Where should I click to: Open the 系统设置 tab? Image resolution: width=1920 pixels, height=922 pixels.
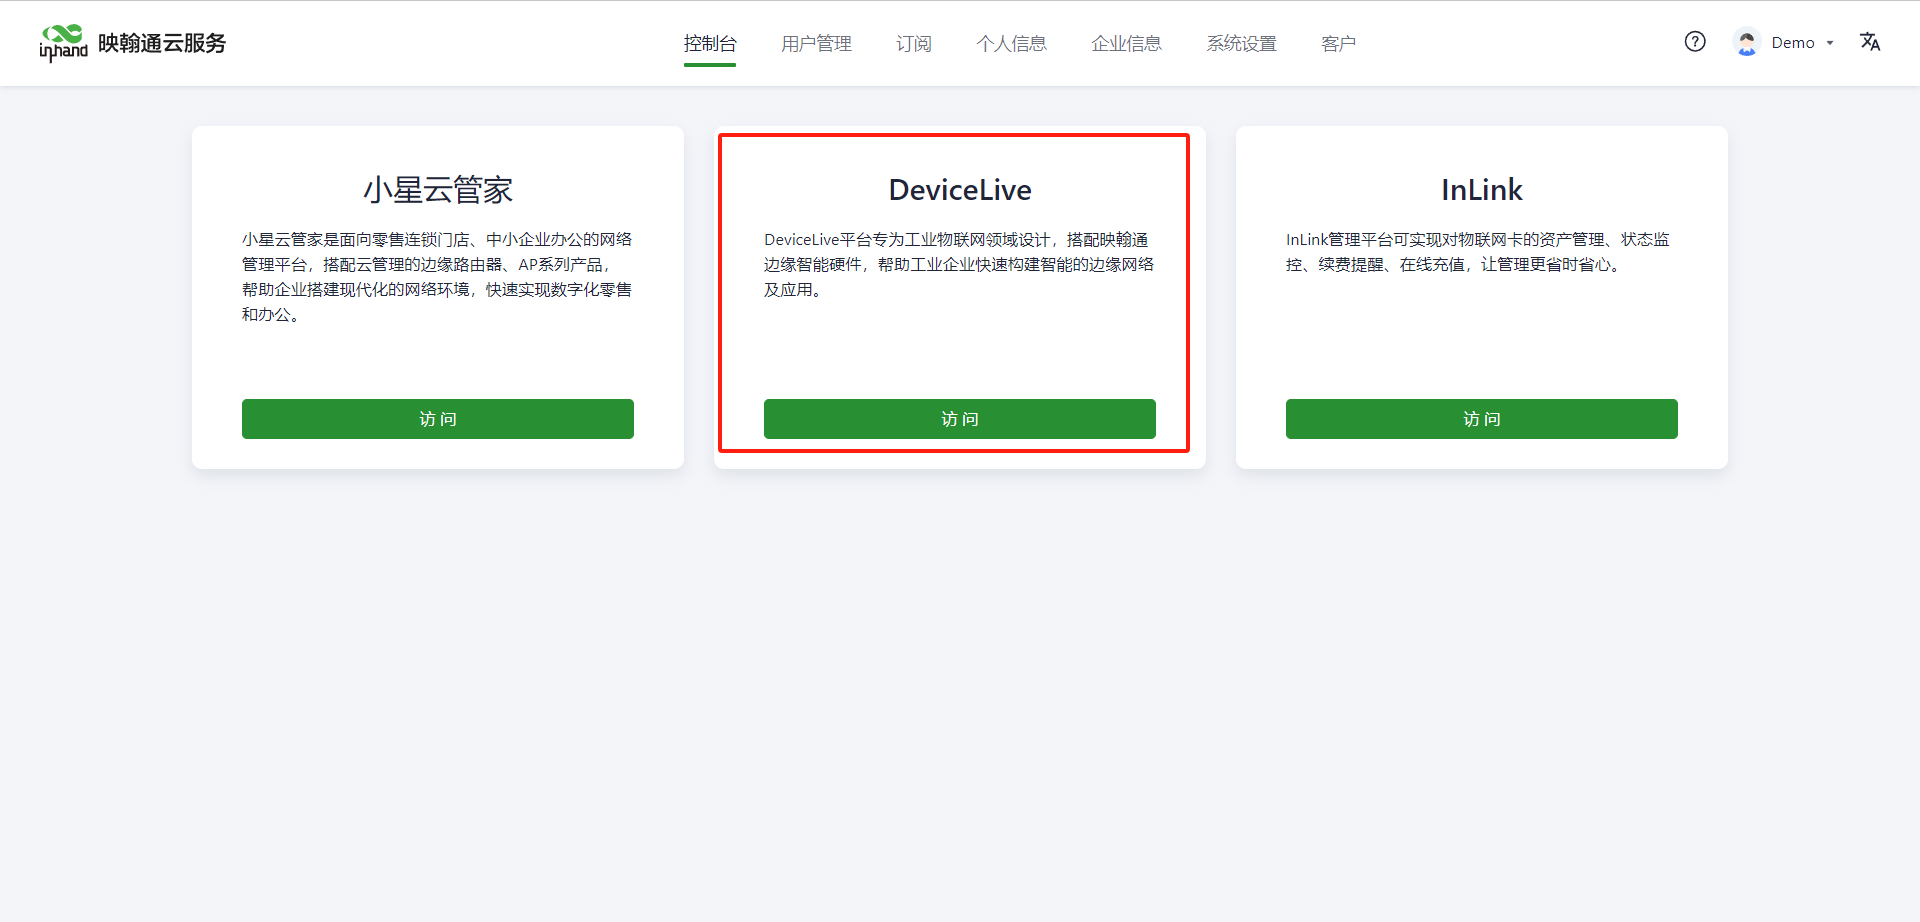click(1241, 43)
